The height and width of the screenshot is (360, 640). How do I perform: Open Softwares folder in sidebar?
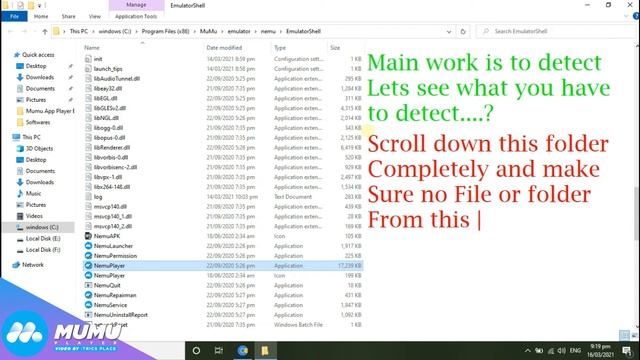tap(38, 122)
